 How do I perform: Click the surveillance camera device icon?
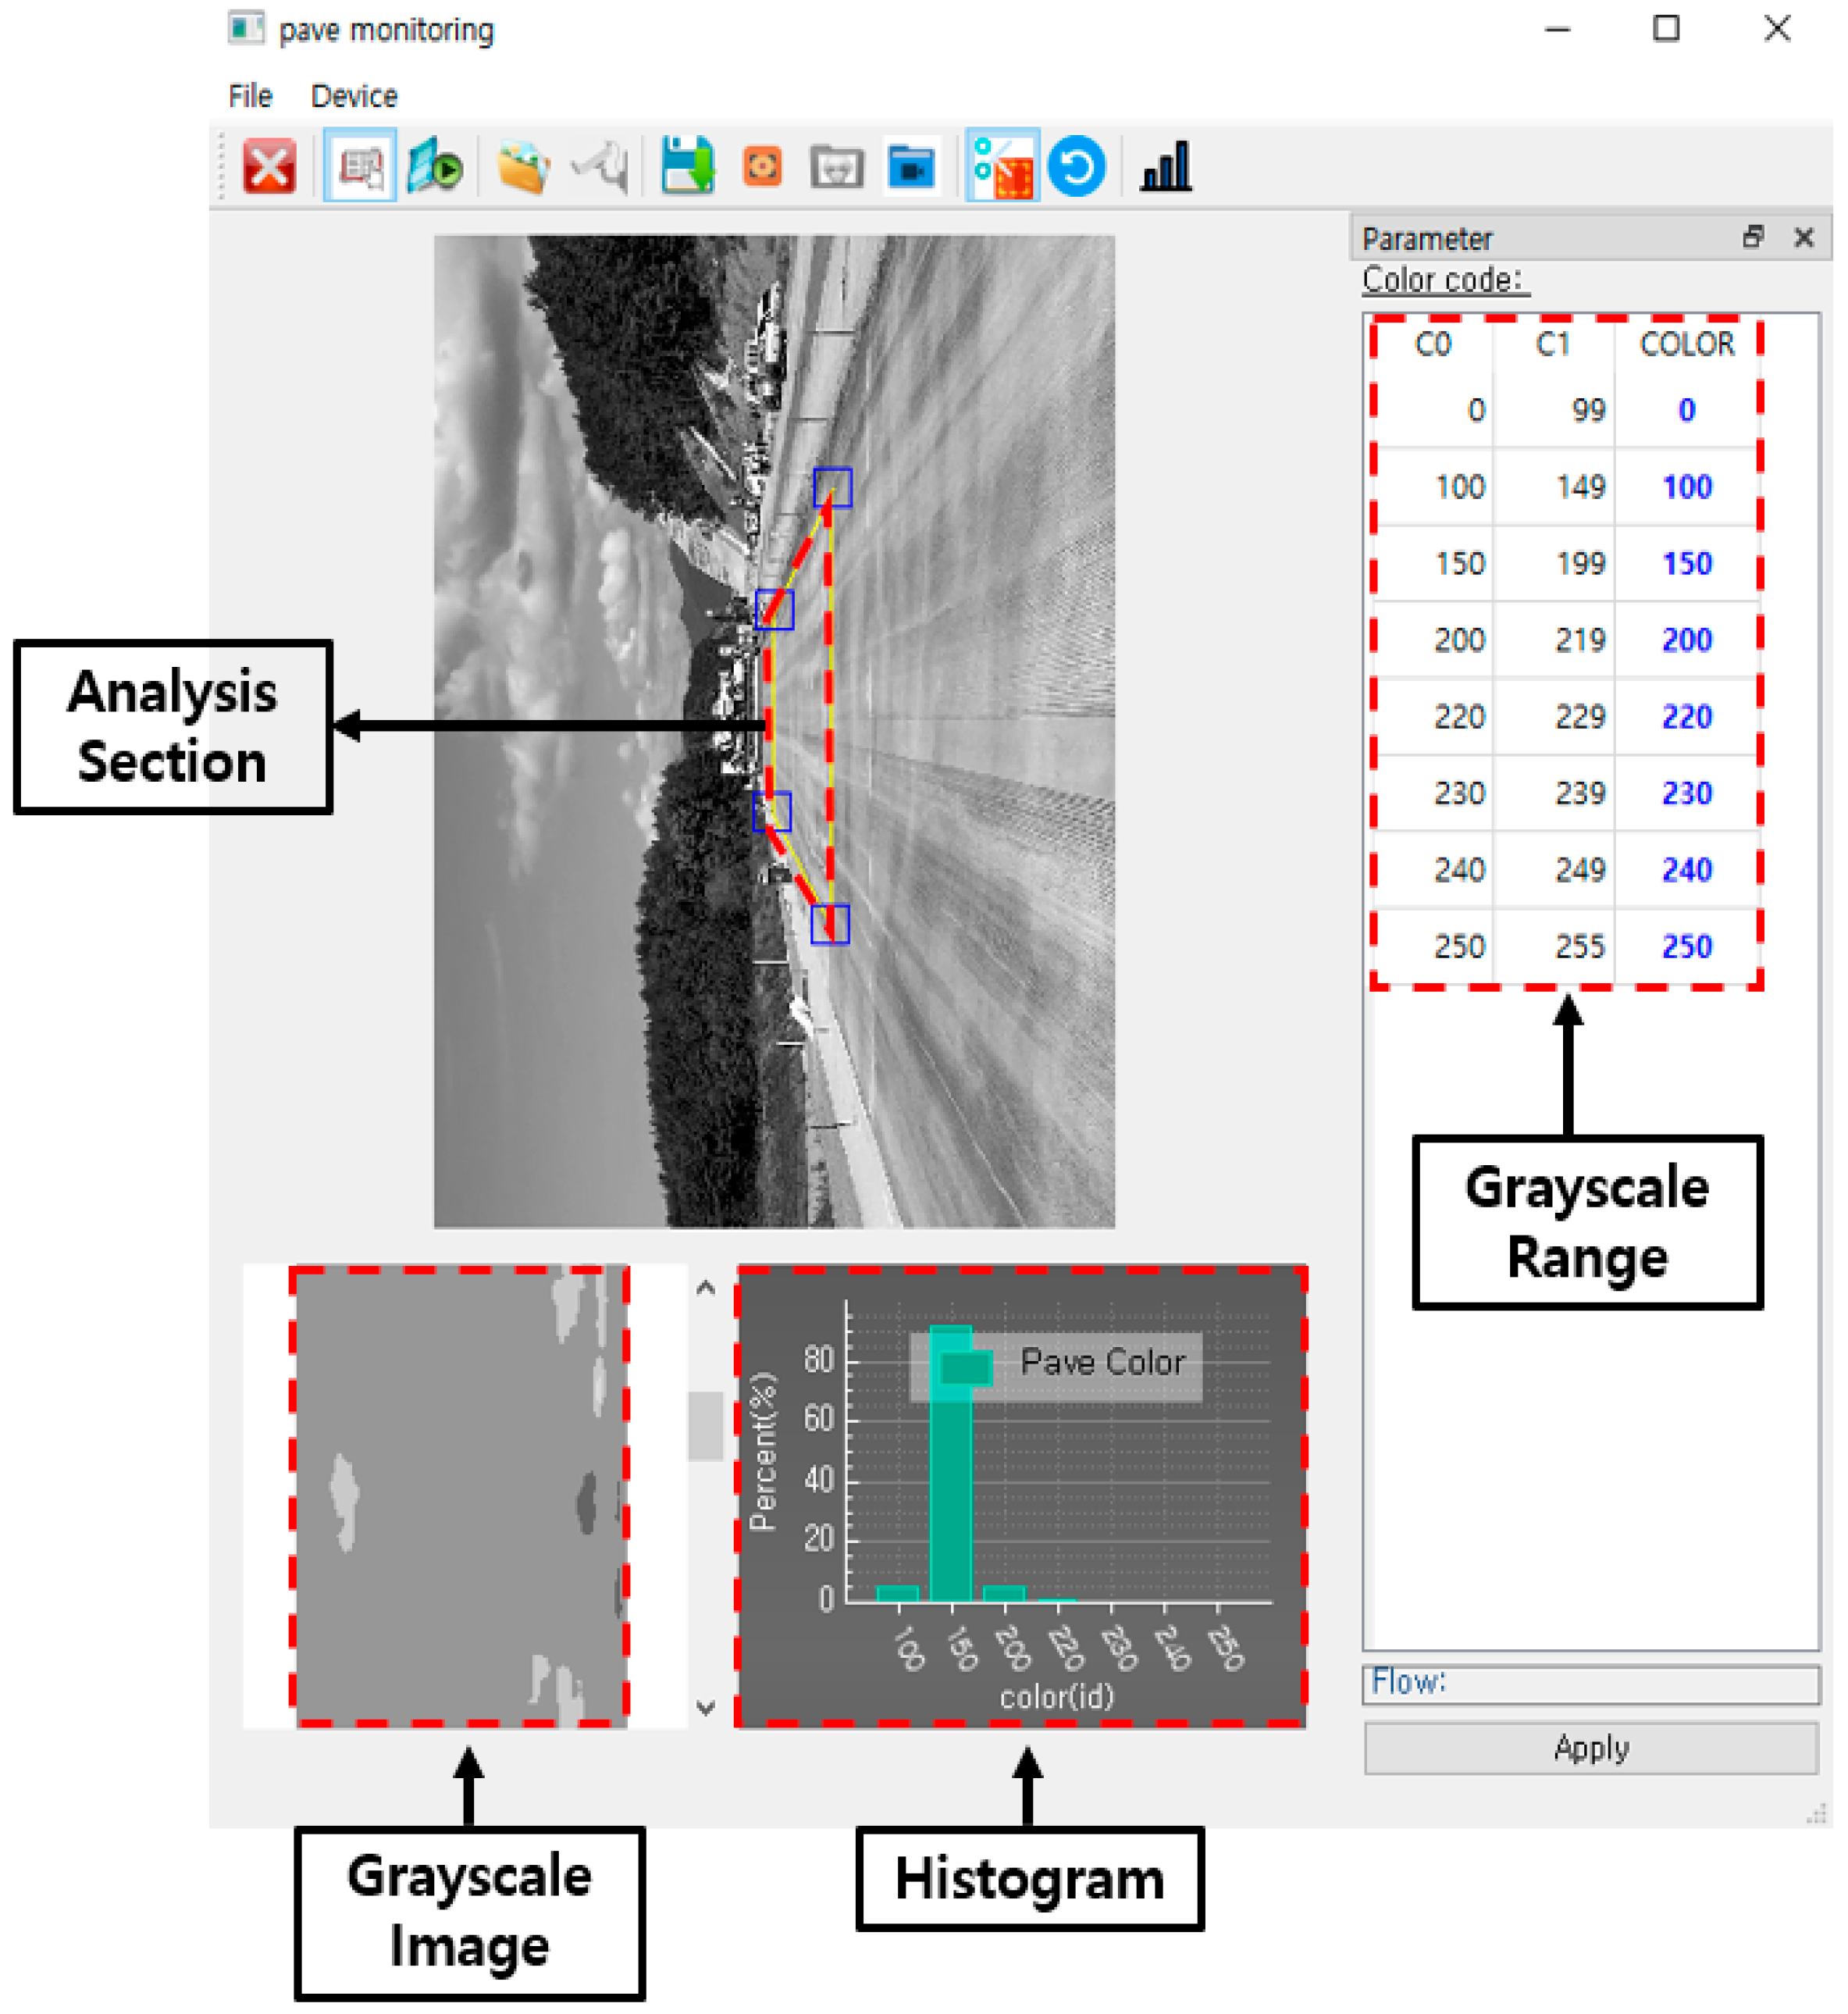[600, 166]
